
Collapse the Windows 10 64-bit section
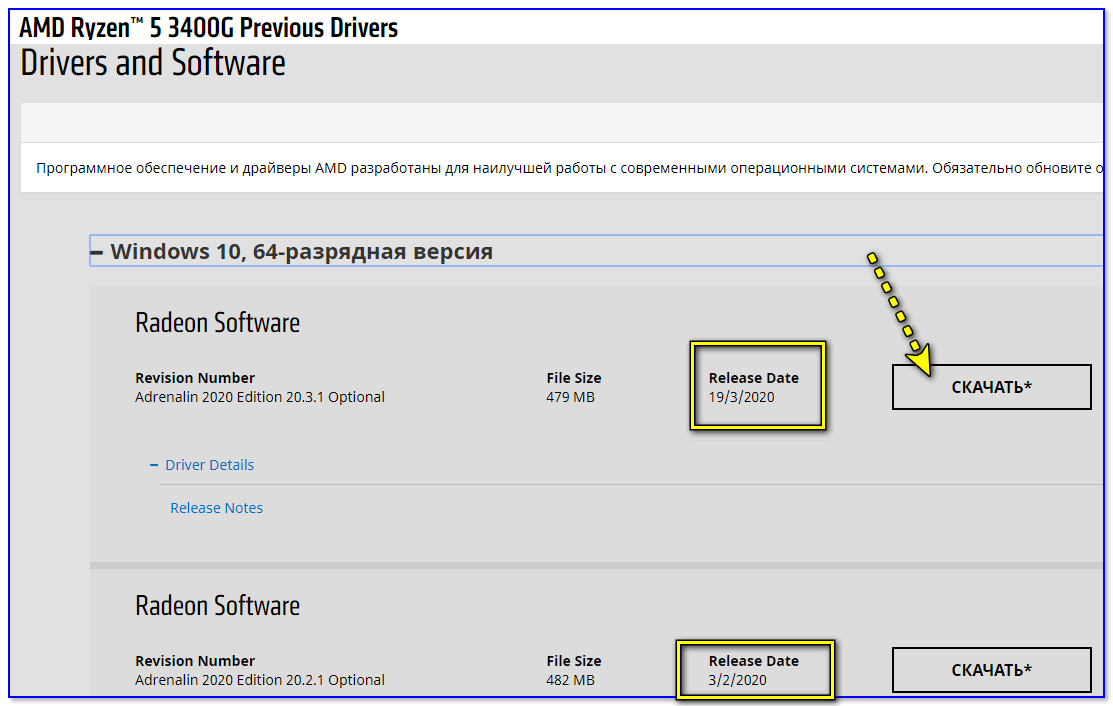(301, 251)
